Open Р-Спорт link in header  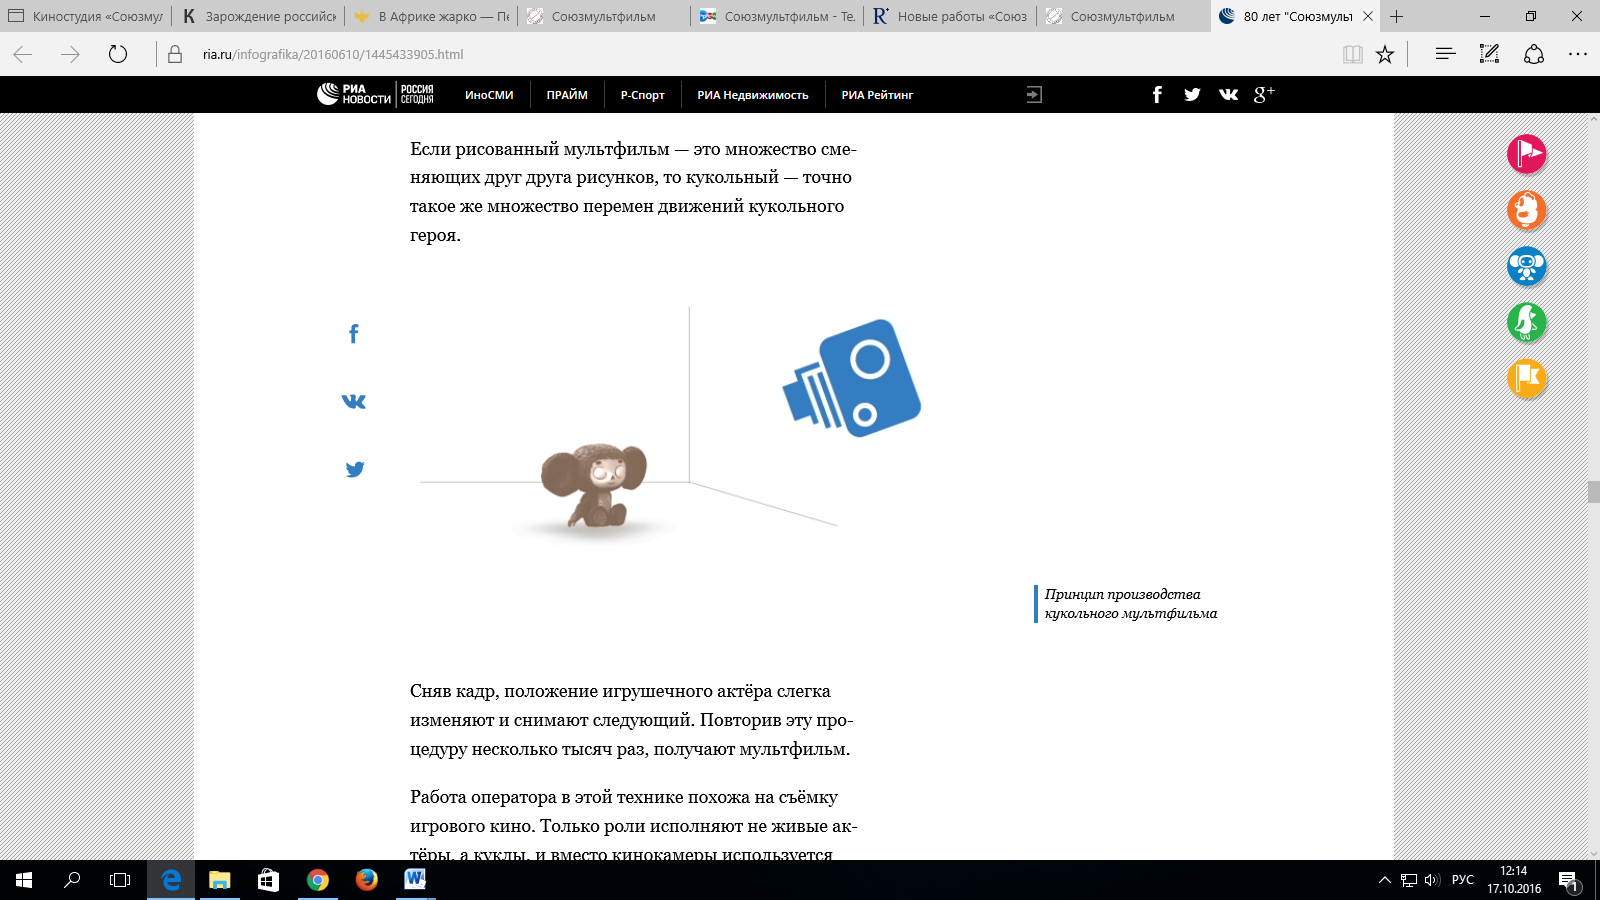642,95
